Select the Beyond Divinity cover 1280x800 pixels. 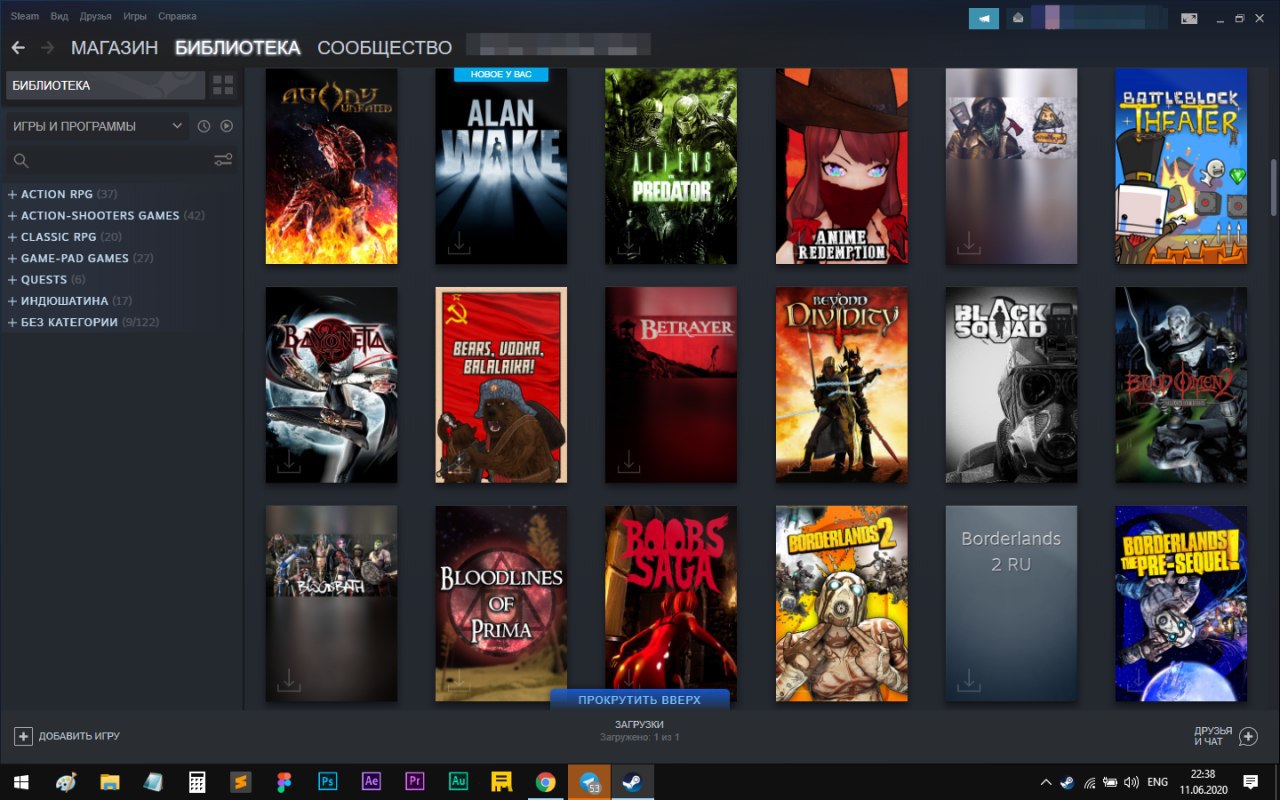click(x=842, y=385)
